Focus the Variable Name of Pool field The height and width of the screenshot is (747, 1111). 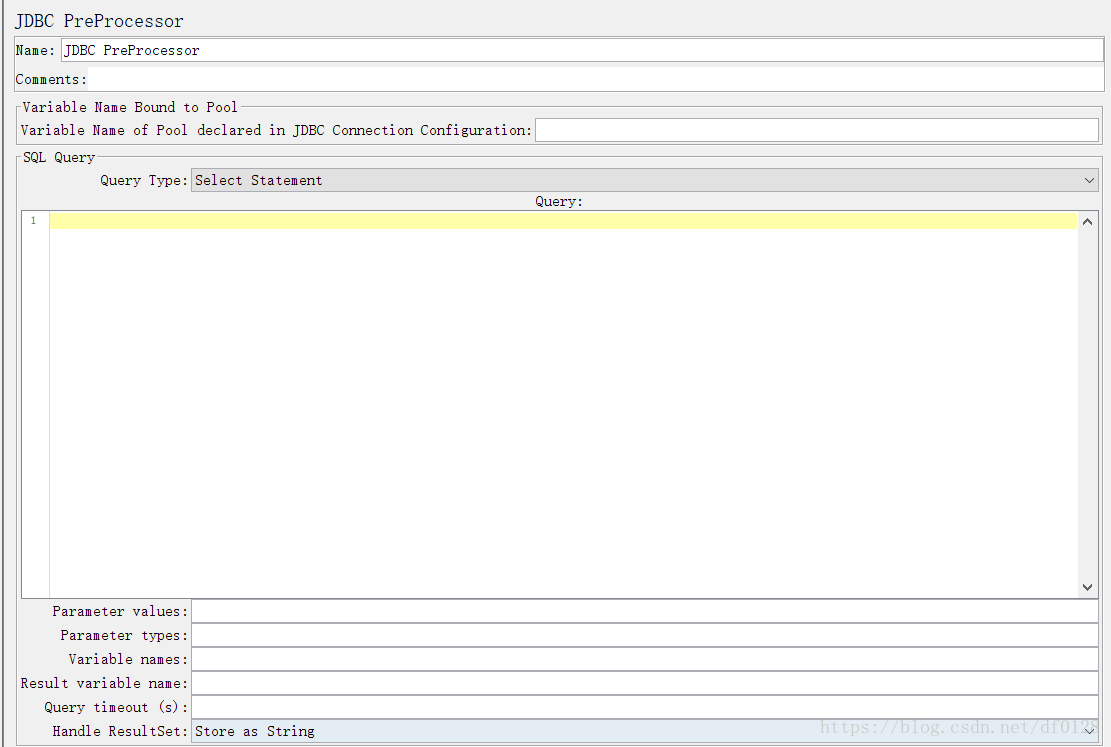tap(816, 130)
